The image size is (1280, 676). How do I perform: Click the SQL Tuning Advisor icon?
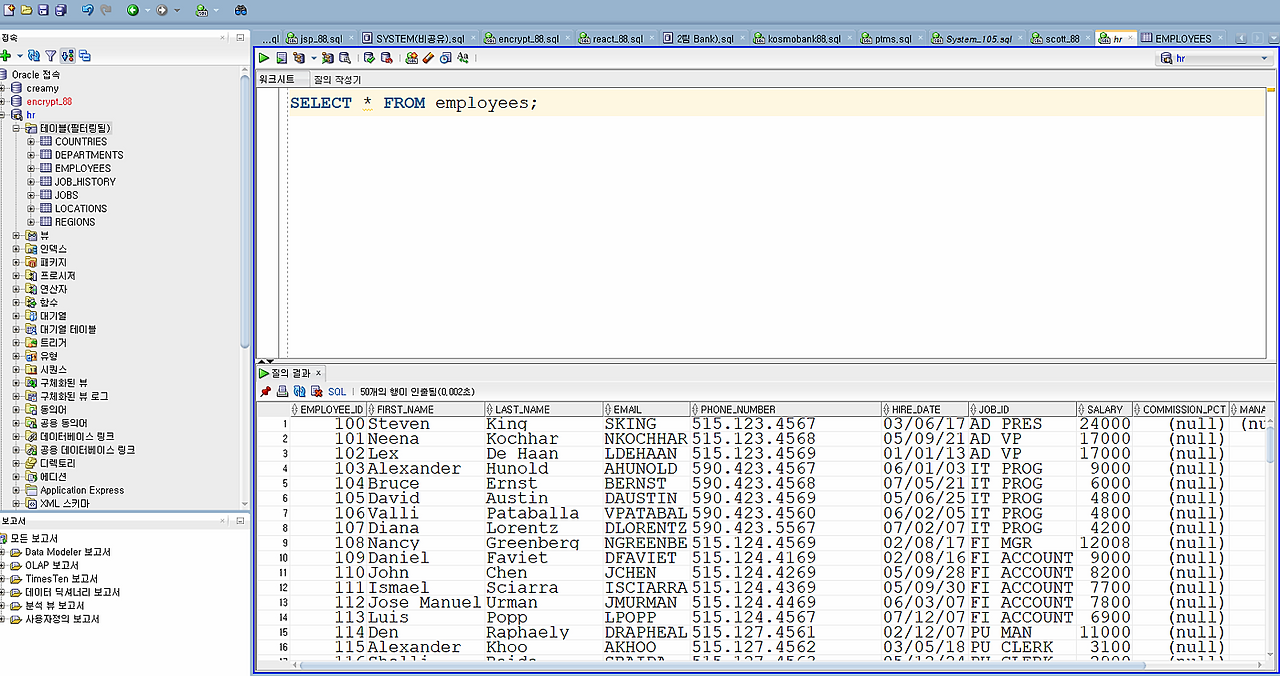(x=345, y=58)
